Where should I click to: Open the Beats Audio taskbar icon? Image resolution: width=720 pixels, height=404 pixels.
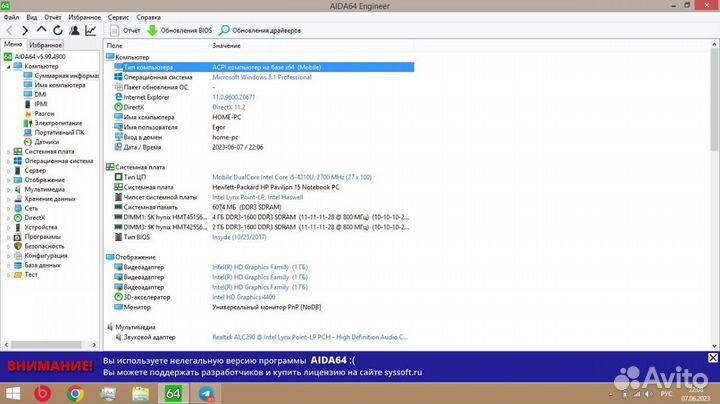tap(43, 394)
